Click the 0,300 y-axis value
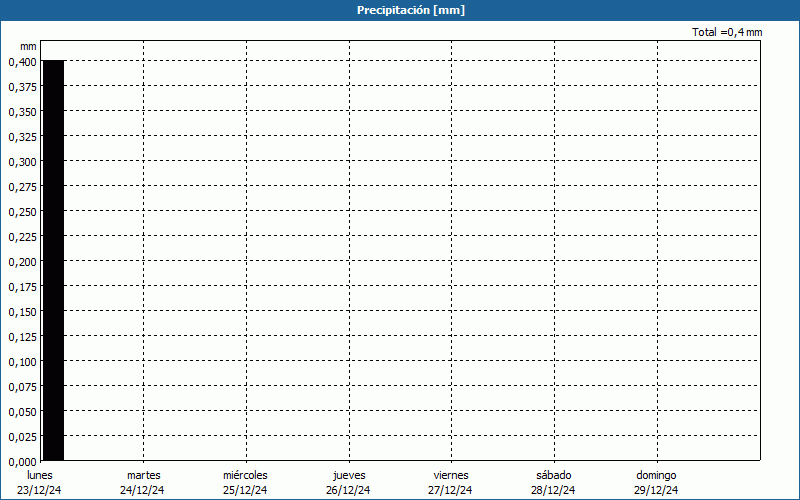Screen dimensions: 800x500 [x=22, y=162]
